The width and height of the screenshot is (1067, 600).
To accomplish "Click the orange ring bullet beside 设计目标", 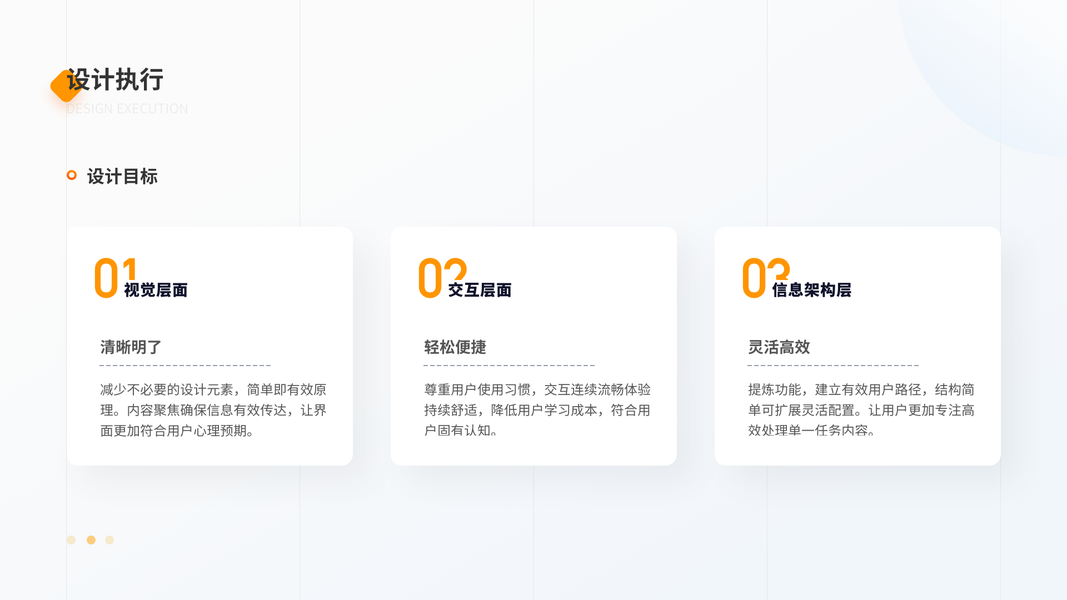I will 71,176.
